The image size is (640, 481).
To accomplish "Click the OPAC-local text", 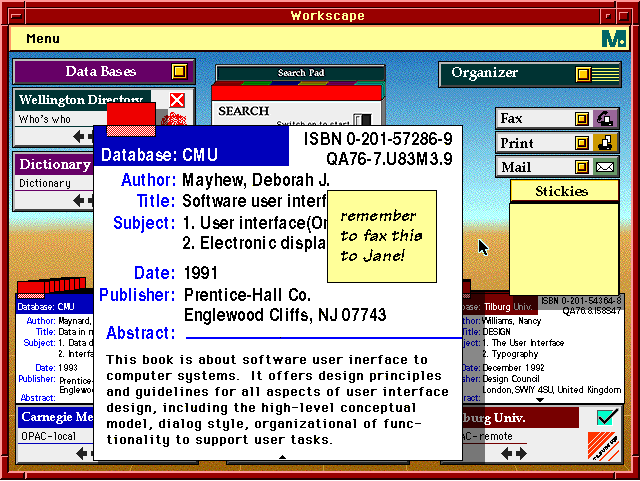I will coord(48,436).
